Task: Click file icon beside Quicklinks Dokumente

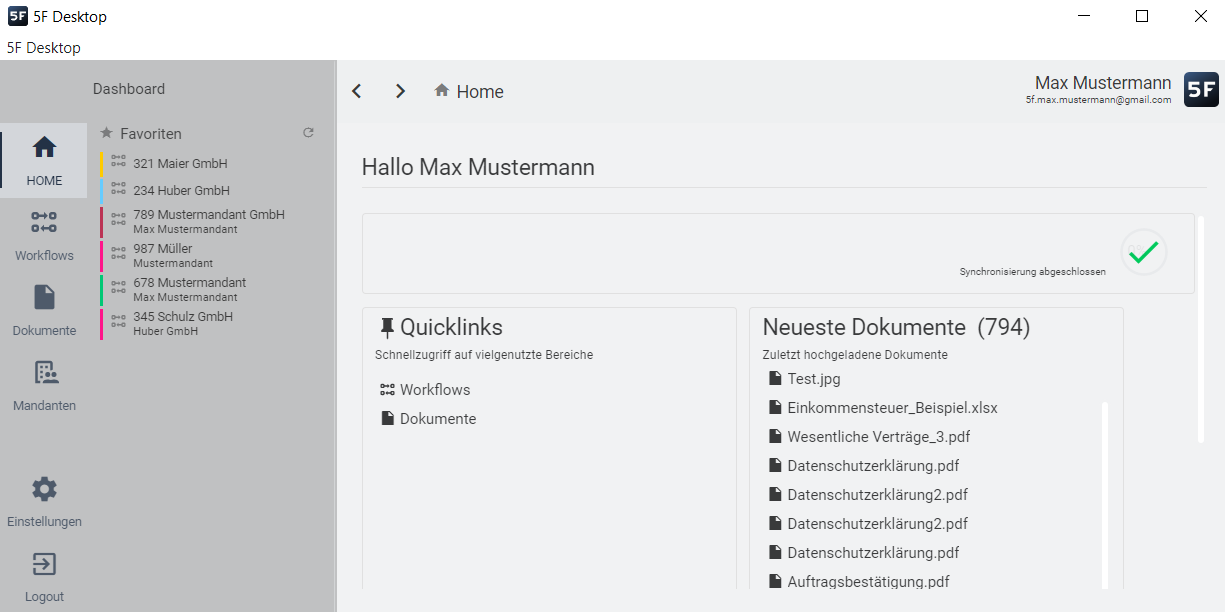Action: point(387,418)
